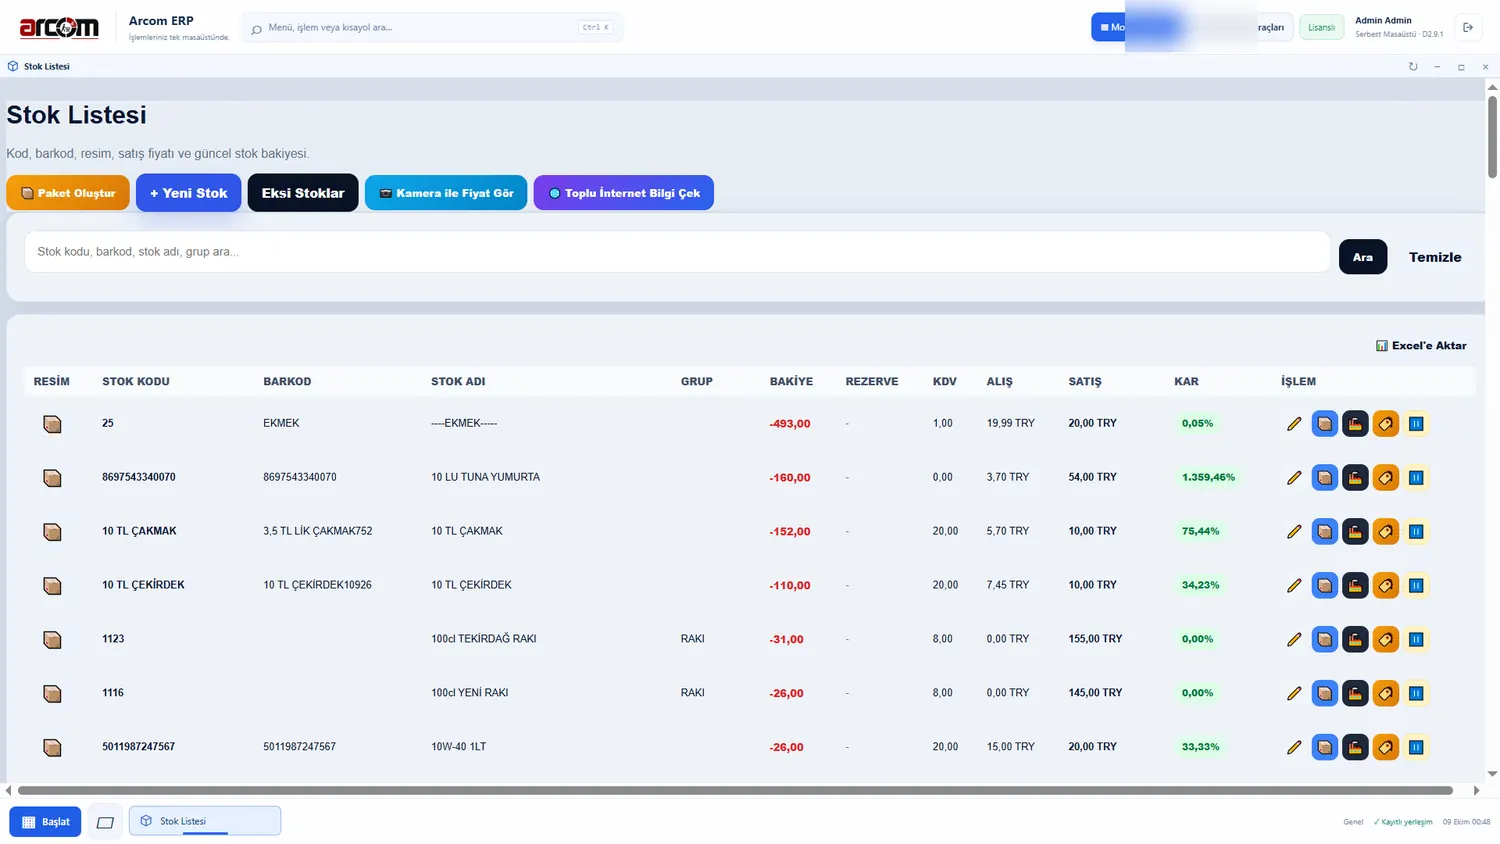Click the package image icon of stock 1123

(52, 640)
